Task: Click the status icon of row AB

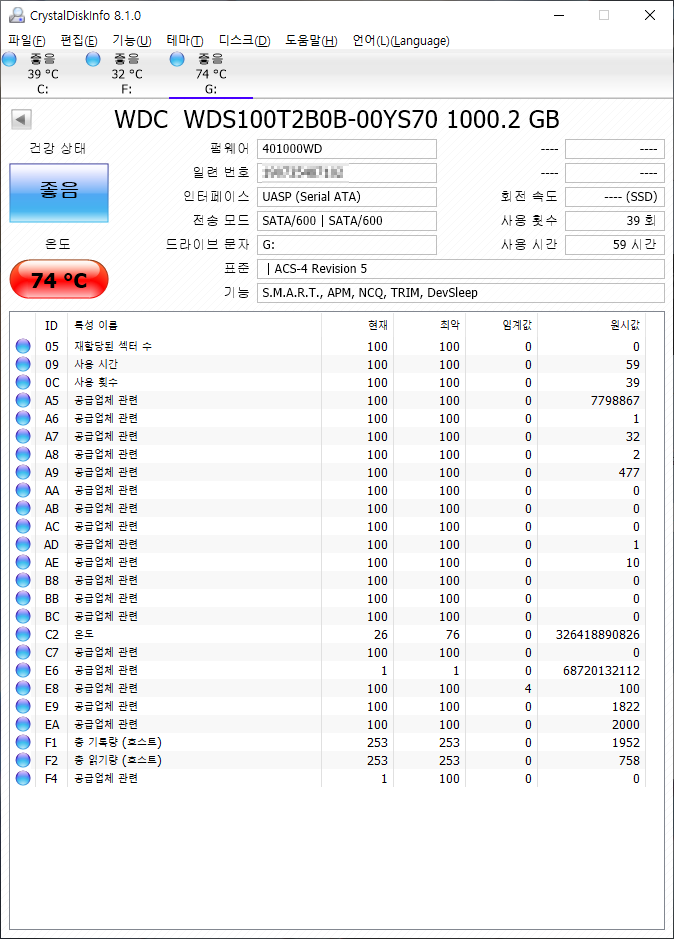Action: click(23, 508)
